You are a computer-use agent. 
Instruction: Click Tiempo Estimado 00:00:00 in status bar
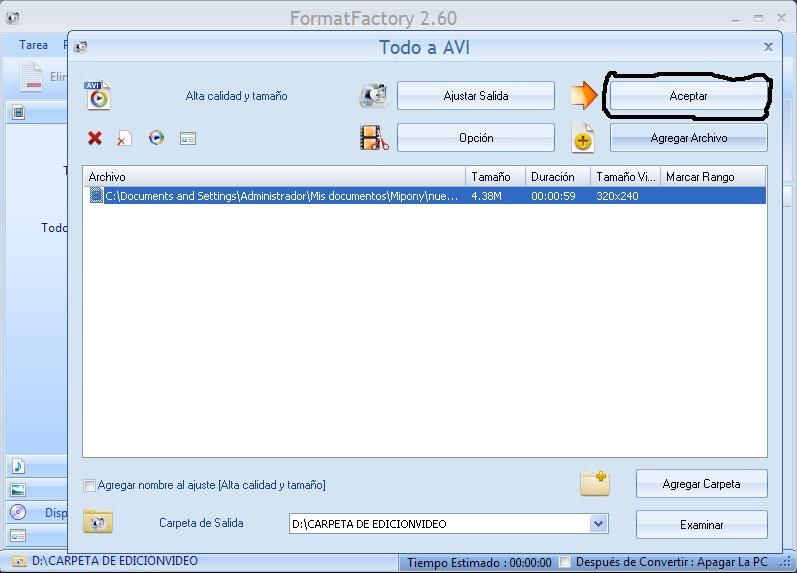click(x=479, y=562)
